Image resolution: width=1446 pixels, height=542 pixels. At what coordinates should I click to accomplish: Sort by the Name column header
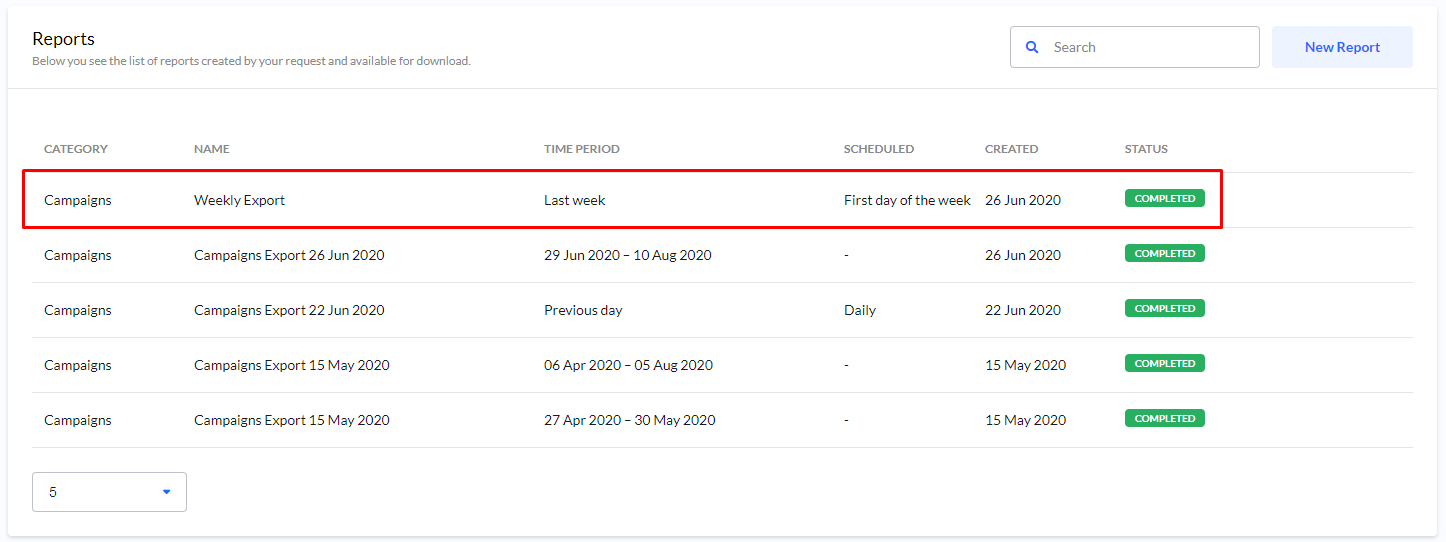pyautogui.click(x=211, y=149)
